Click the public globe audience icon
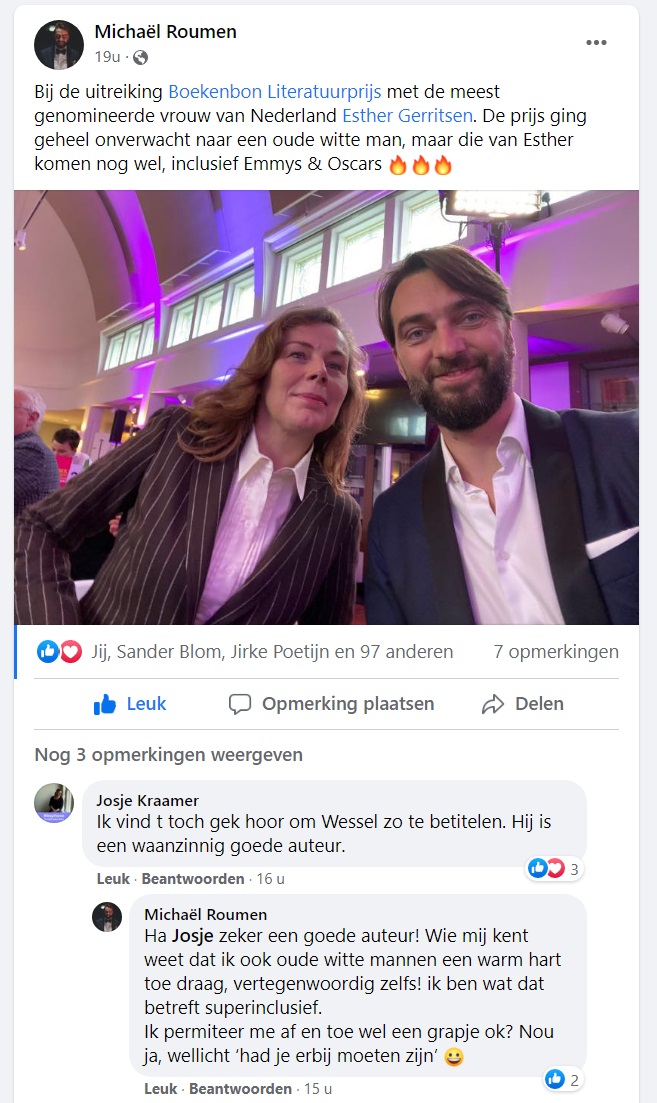 [x=141, y=57]
